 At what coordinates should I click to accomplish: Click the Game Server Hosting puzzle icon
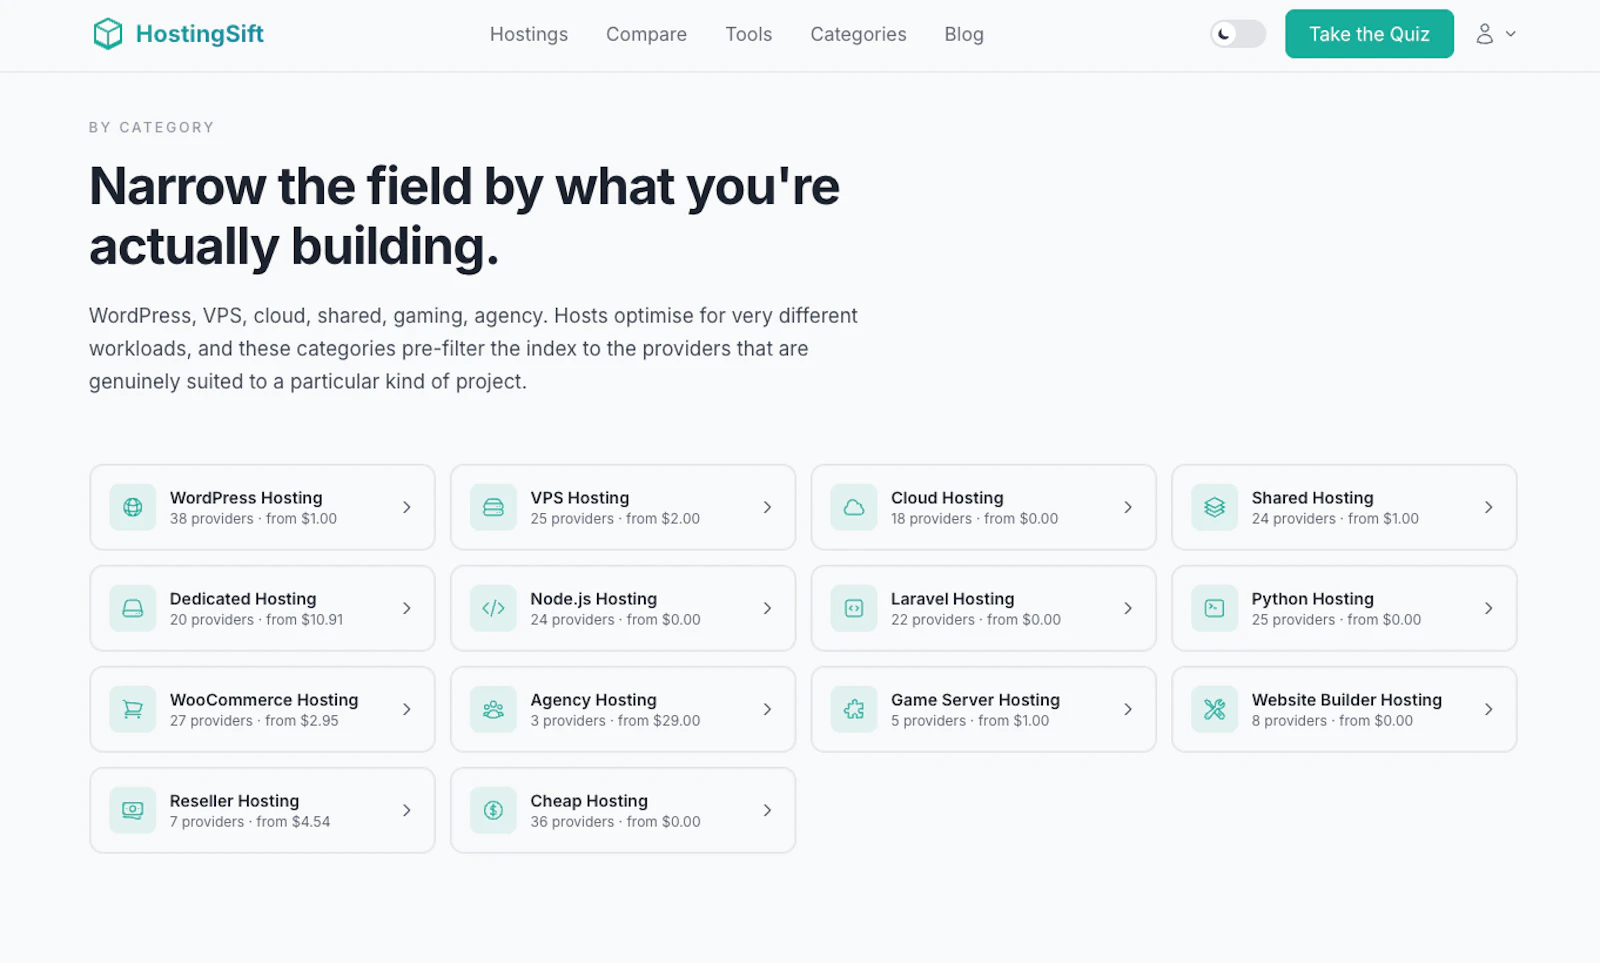pyautogui.click(x=854, y=709)
